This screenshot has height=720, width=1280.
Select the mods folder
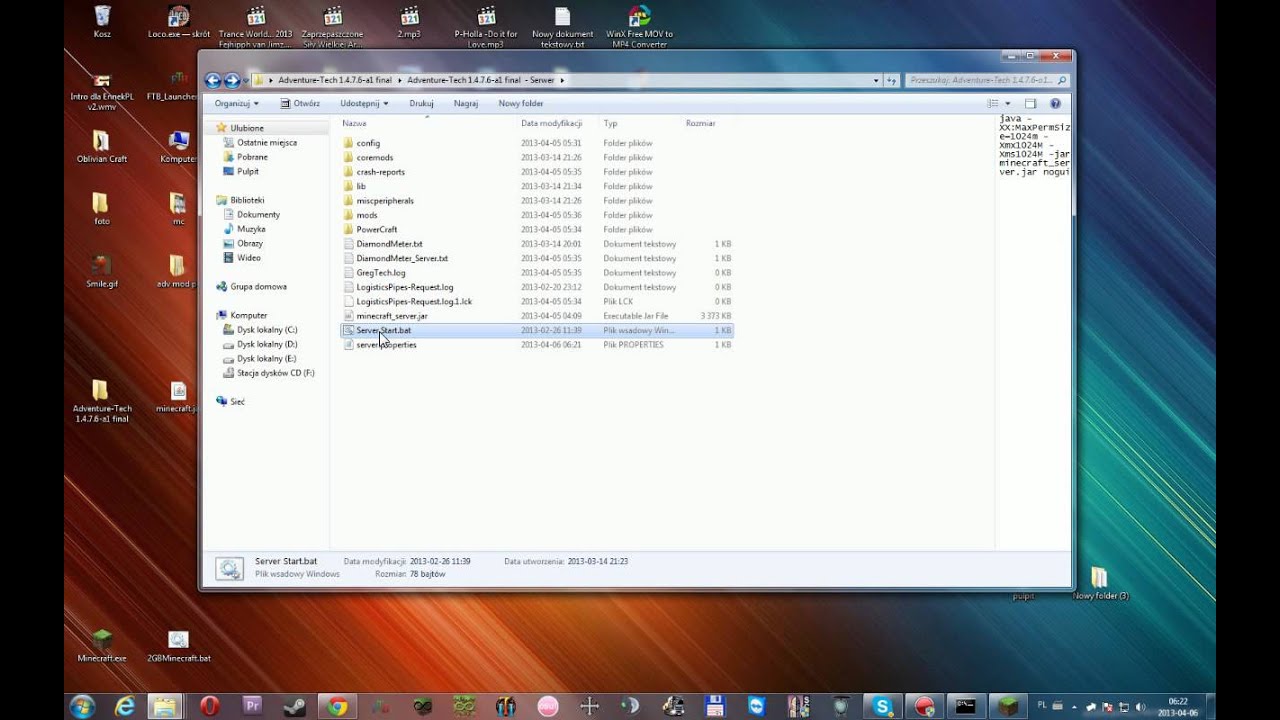tap(367, 215)
